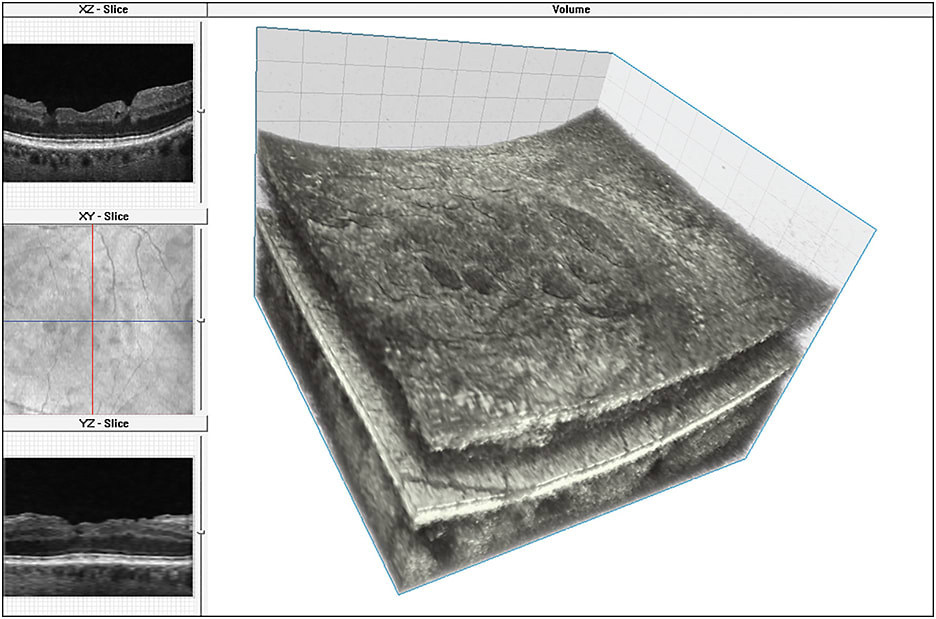The image size is (936, 619).
Task: Click the red and blue crosshair intersection
Action: pyautogui.click(x=92, y=321)
